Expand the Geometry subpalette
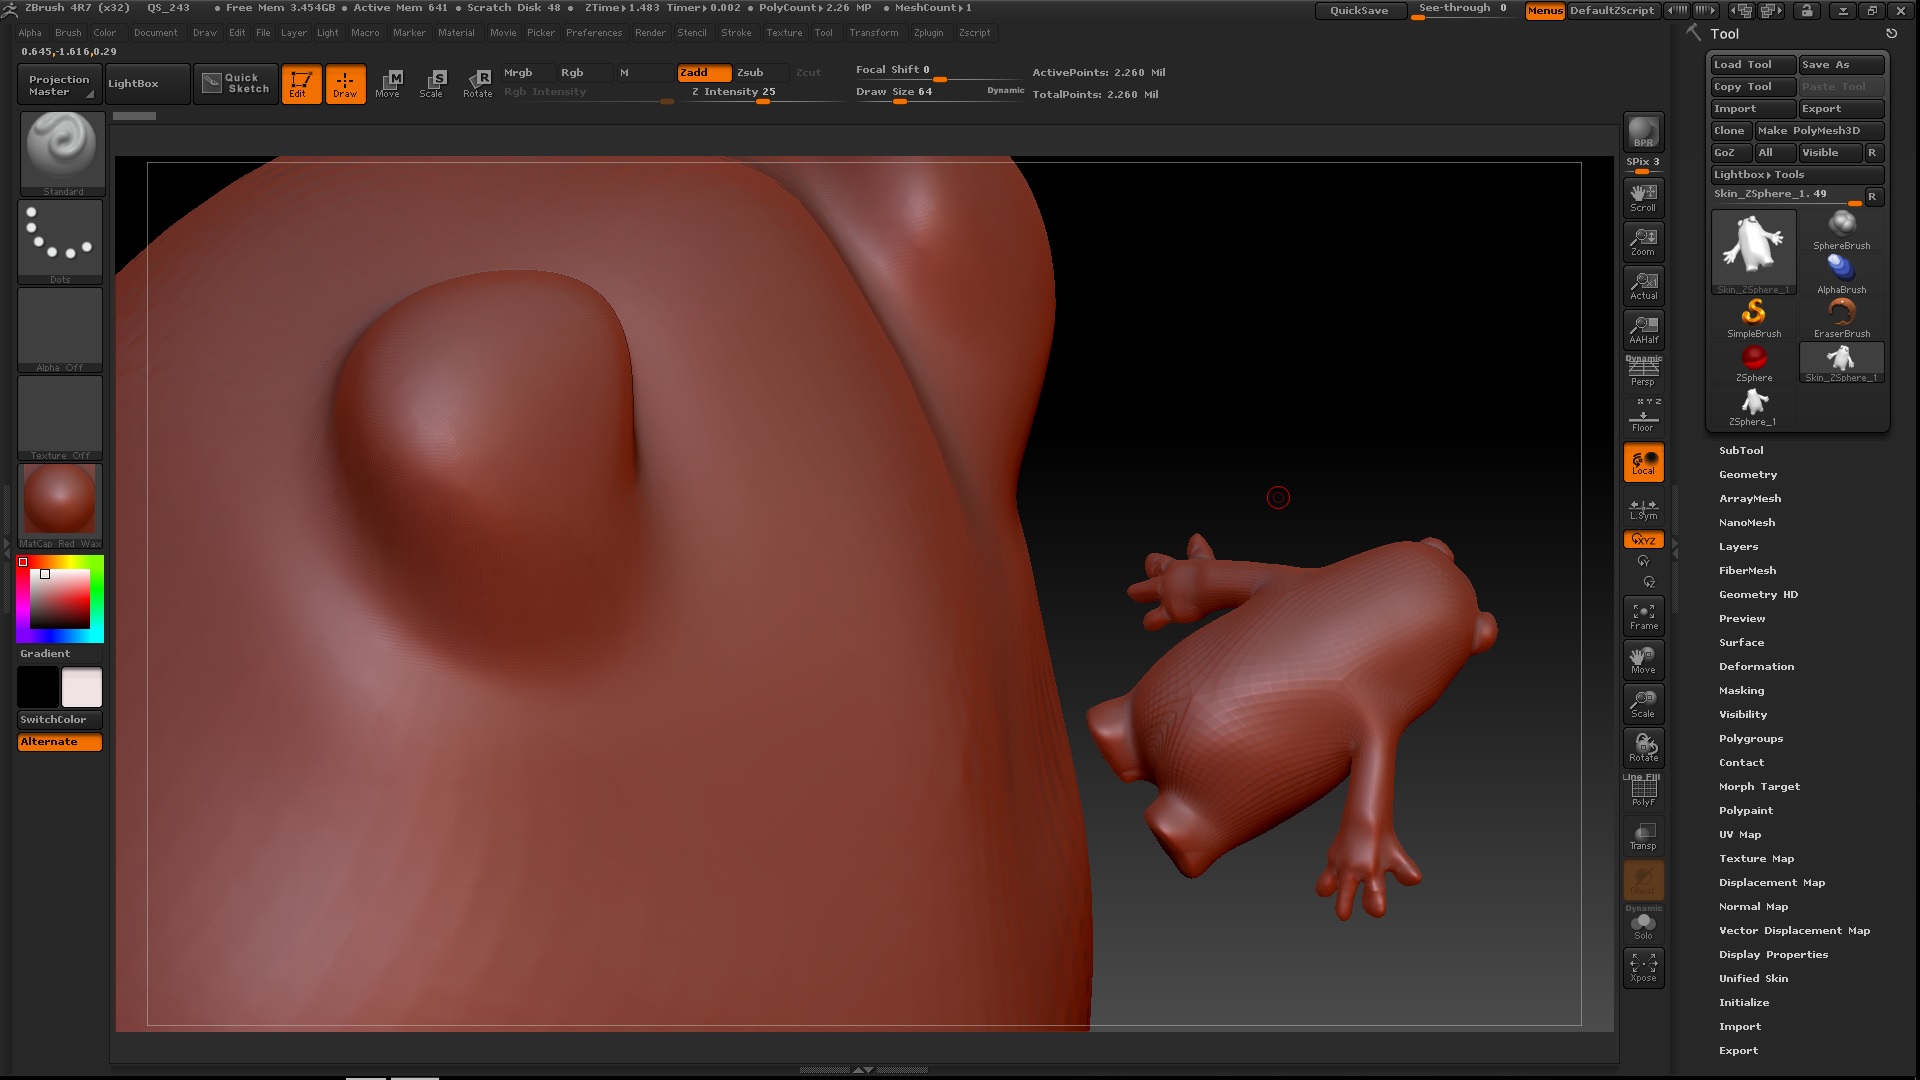Image resolution: width=1920 pixels, height=1080 pixels. coord(1747,475)
